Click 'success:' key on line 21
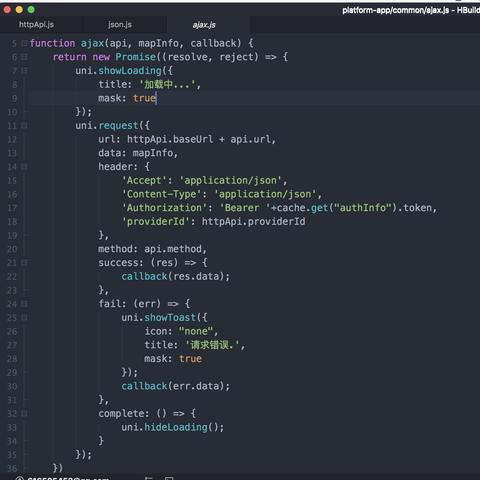Screen dimensions: 480x480 (x=121, y=263)
